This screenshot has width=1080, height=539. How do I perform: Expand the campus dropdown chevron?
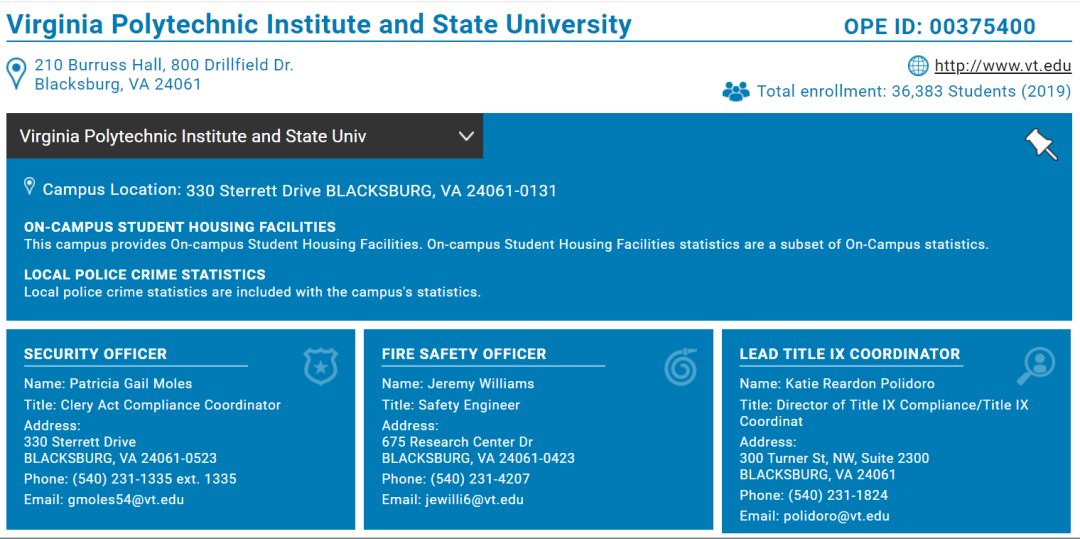(x=466, y=136)
